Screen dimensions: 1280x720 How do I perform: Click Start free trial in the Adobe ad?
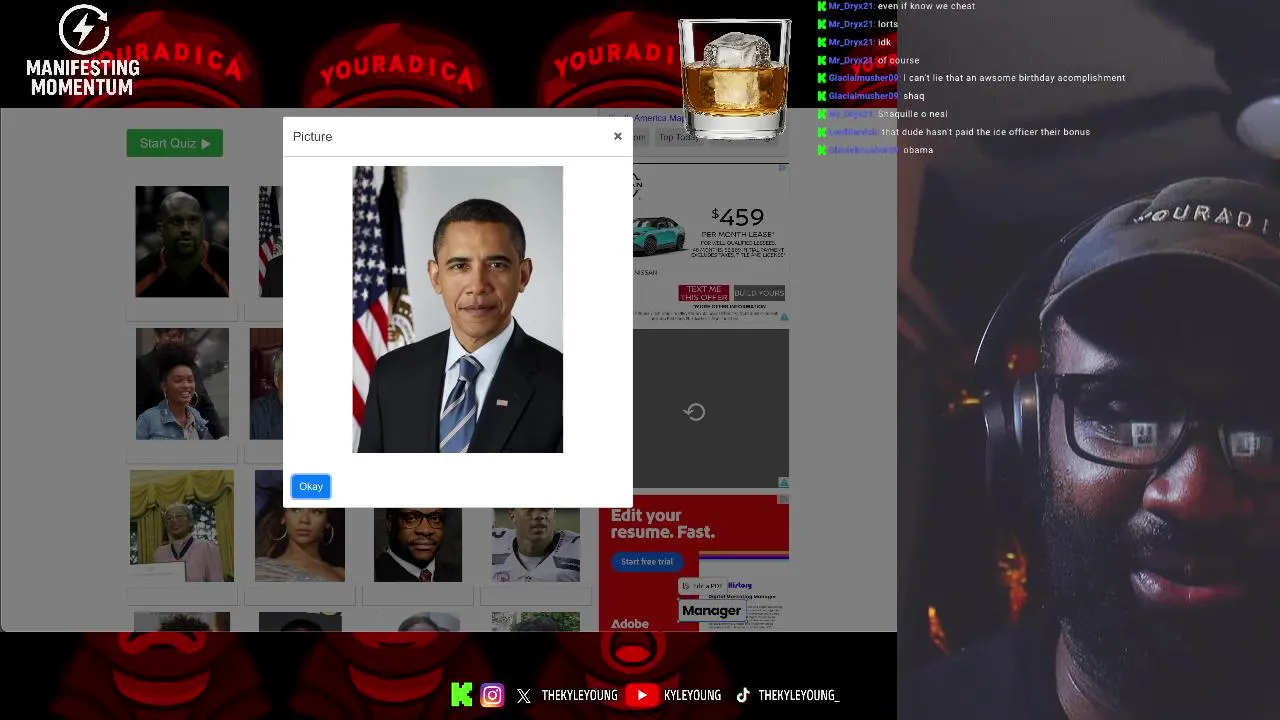click(647, 562)
